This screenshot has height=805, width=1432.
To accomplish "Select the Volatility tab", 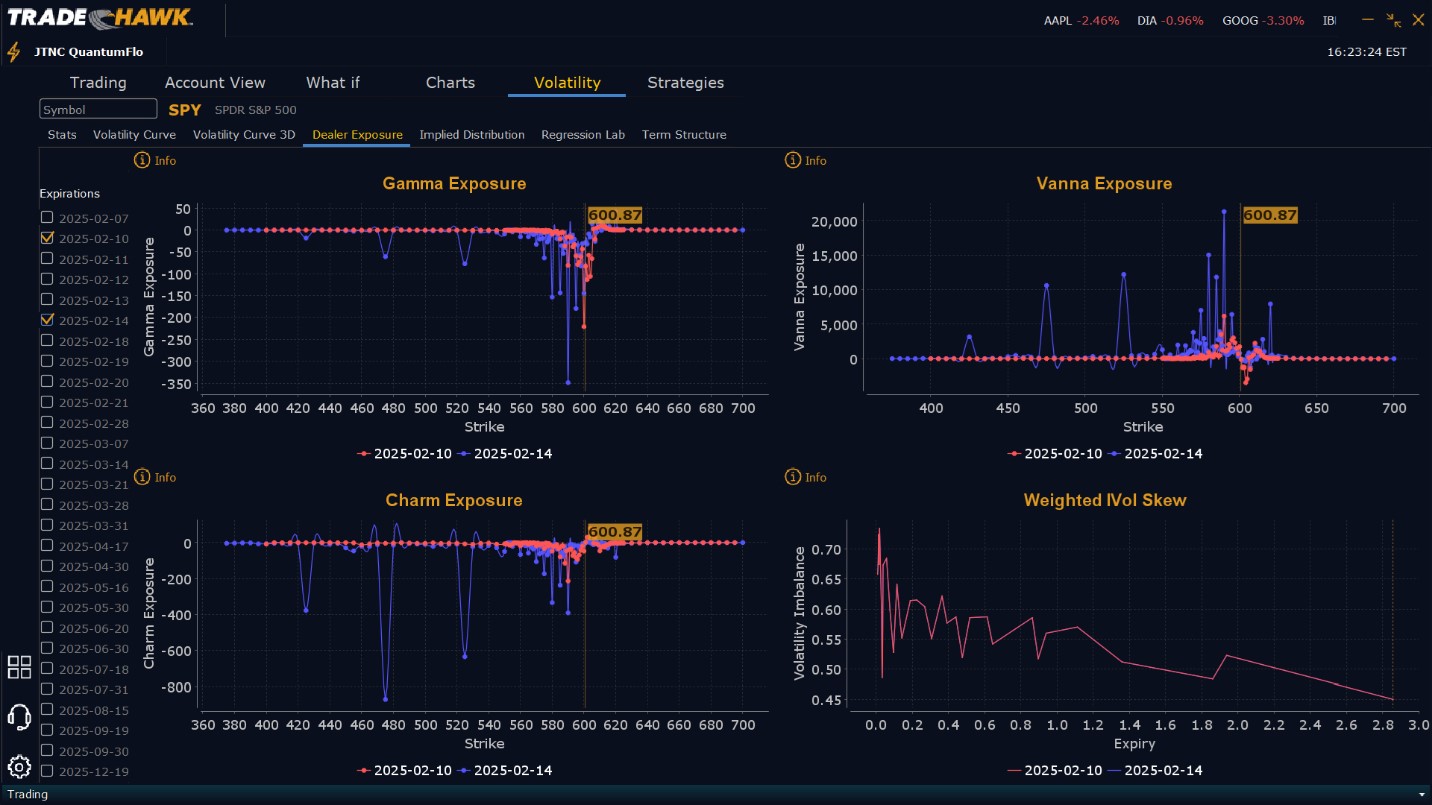I will click(567, 82).
